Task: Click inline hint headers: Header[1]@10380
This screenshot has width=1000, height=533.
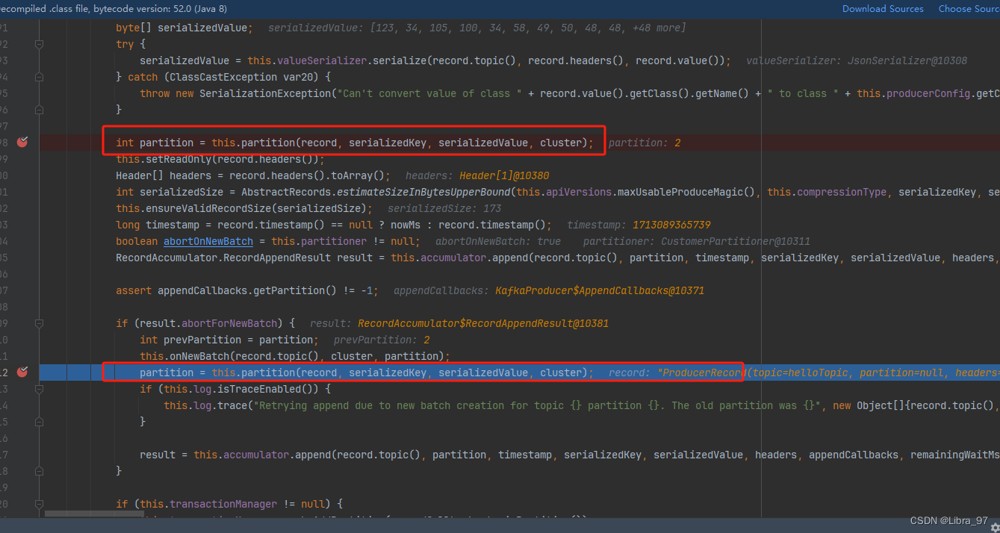Action: [x=477, y=175]
